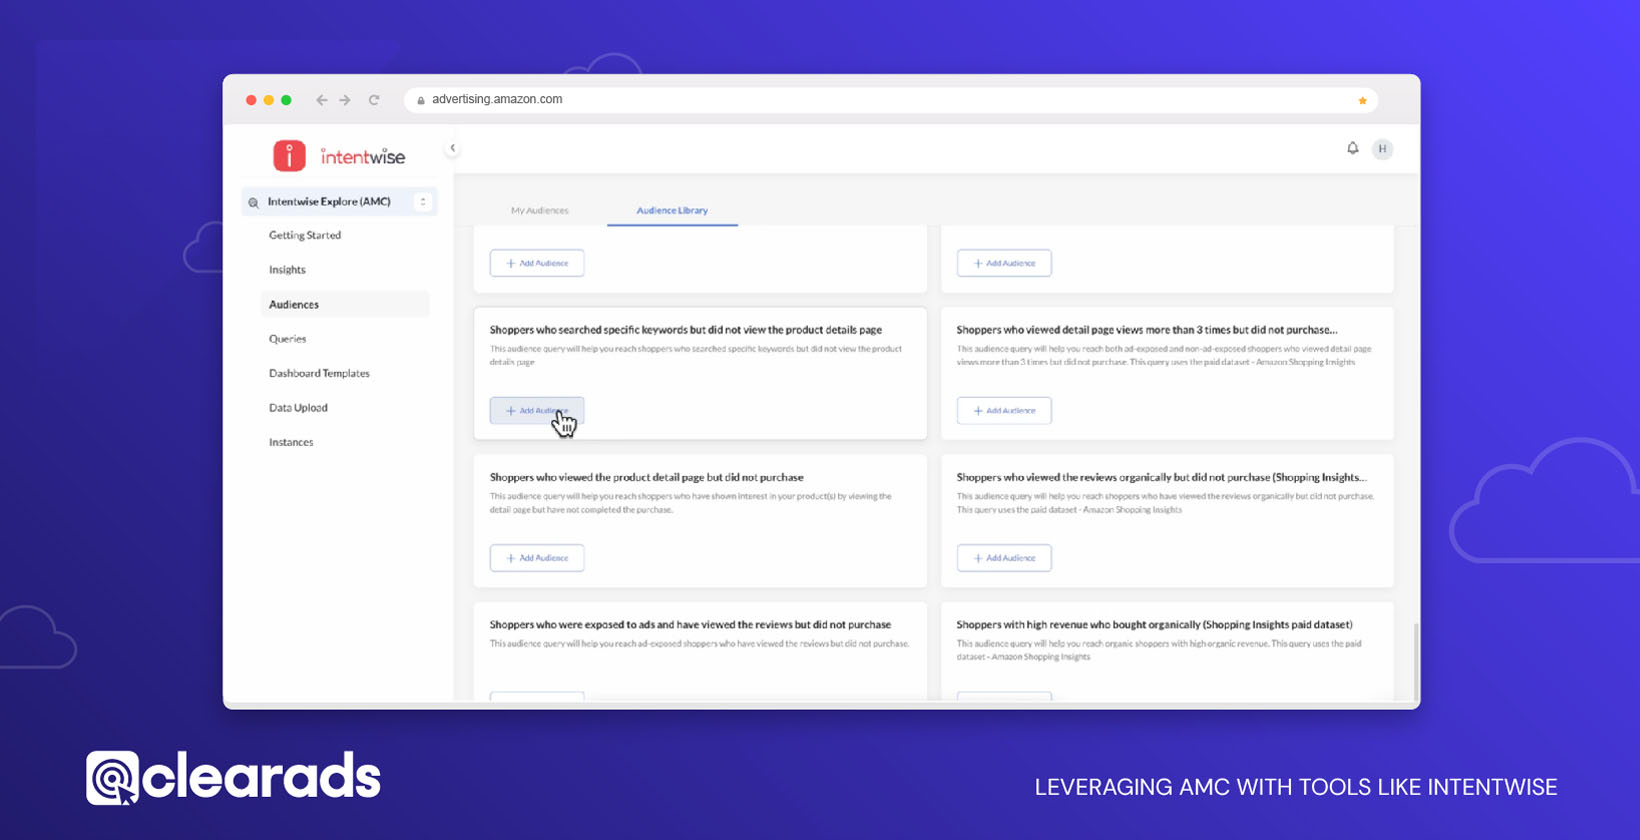Click title 'Shoppers who viewed detail page views more than 3 times'
1640x840 pixels.
click(x=1146, y=330)
